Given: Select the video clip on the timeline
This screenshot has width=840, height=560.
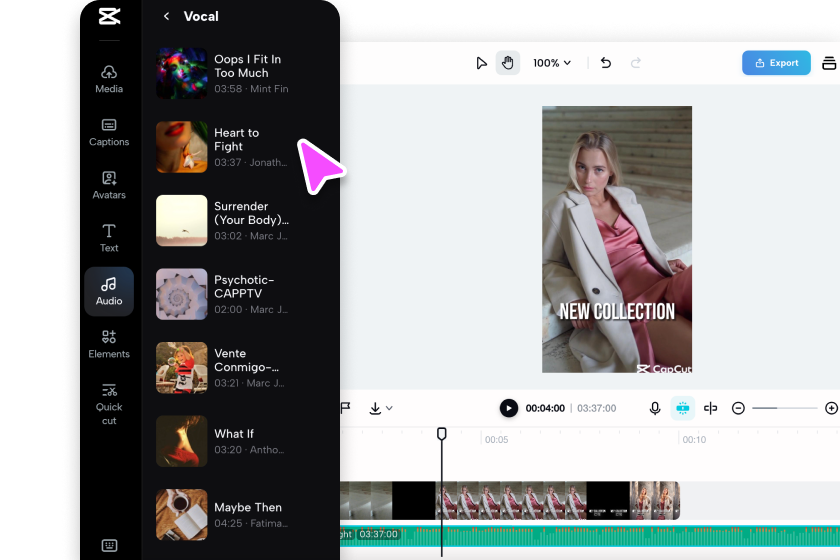Looking at the screenshot, I should click(x=509, y=501).
